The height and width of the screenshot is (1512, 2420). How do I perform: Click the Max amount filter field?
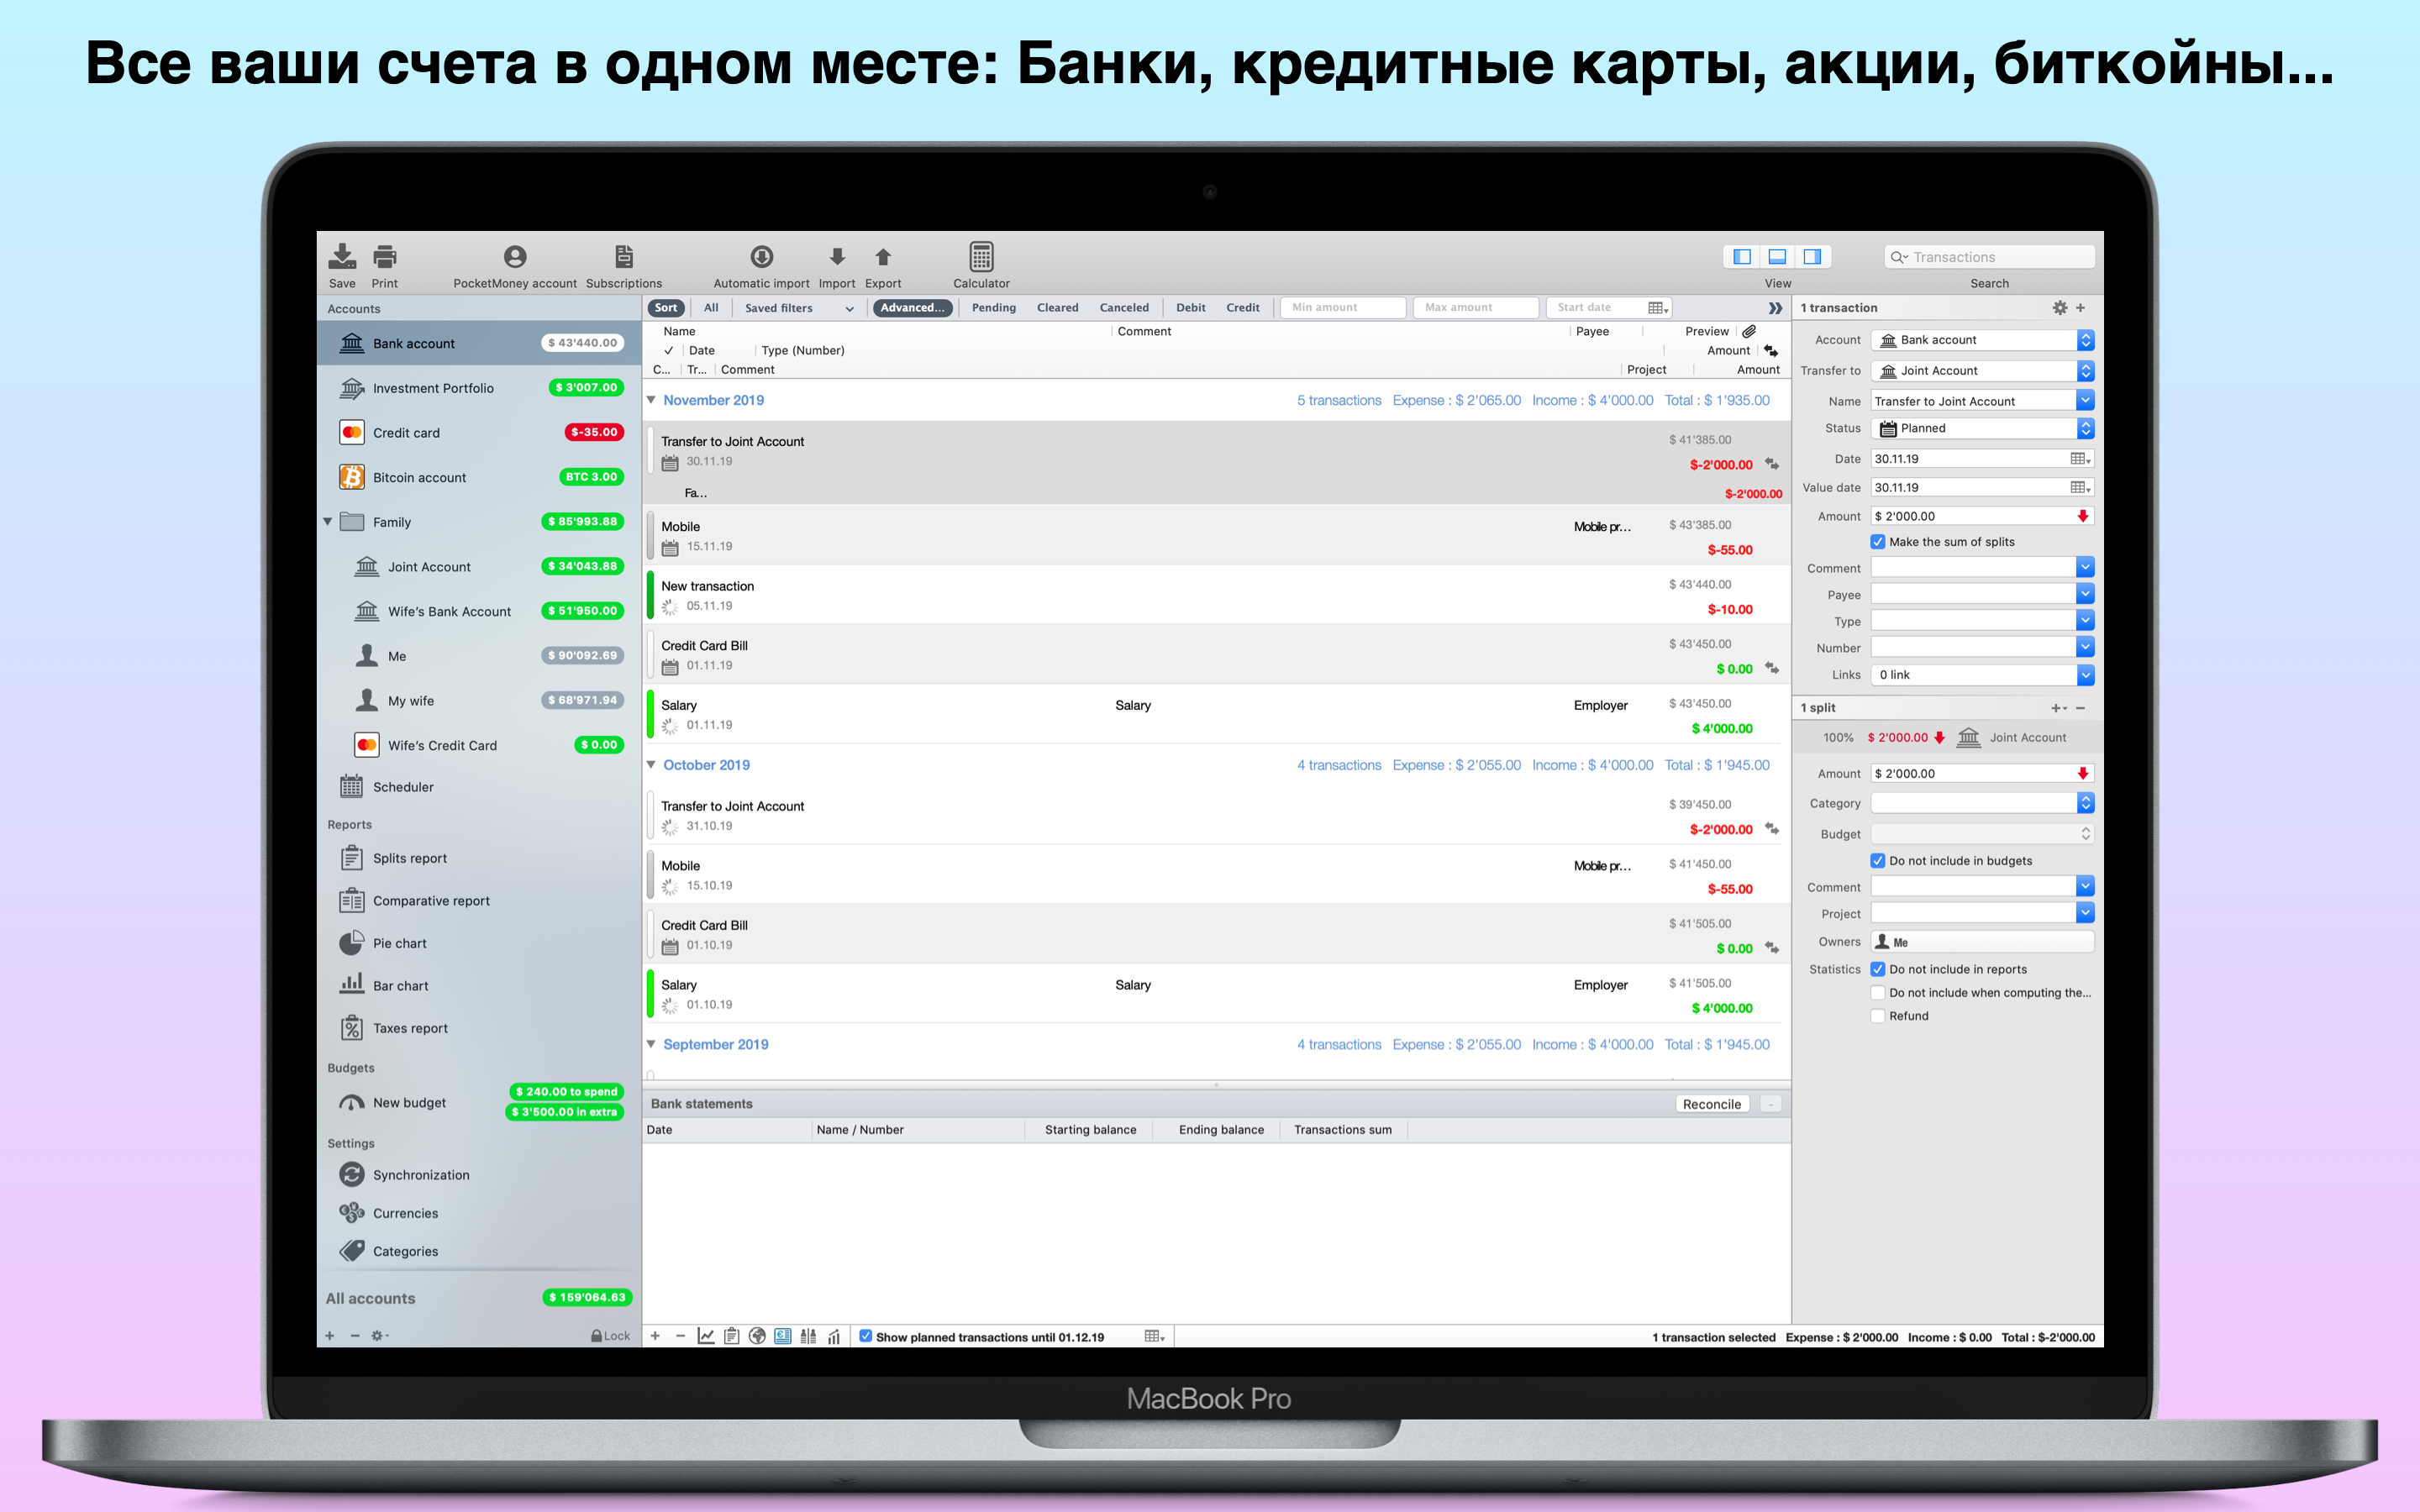[1475, 308]
